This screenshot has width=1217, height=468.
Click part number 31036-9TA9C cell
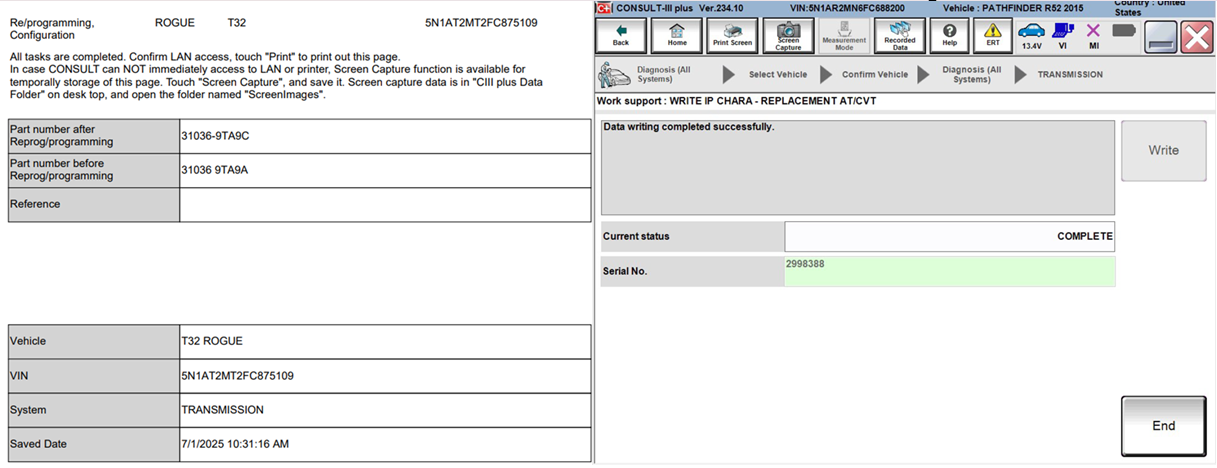[385, 136]
